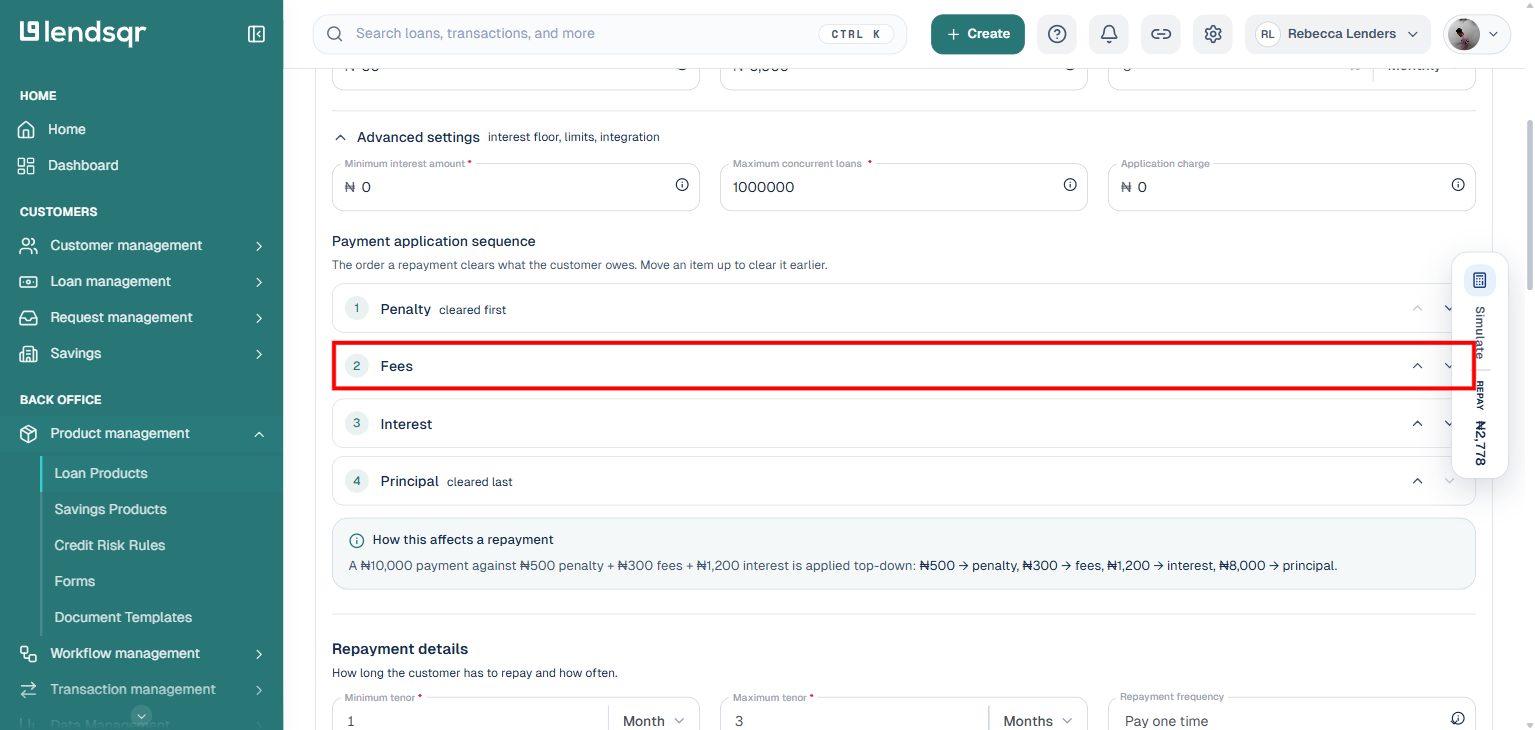Focus the search loans and transactions field
Image resolution: width=1535 pixels, height=730 pixels.
(610, 34)
